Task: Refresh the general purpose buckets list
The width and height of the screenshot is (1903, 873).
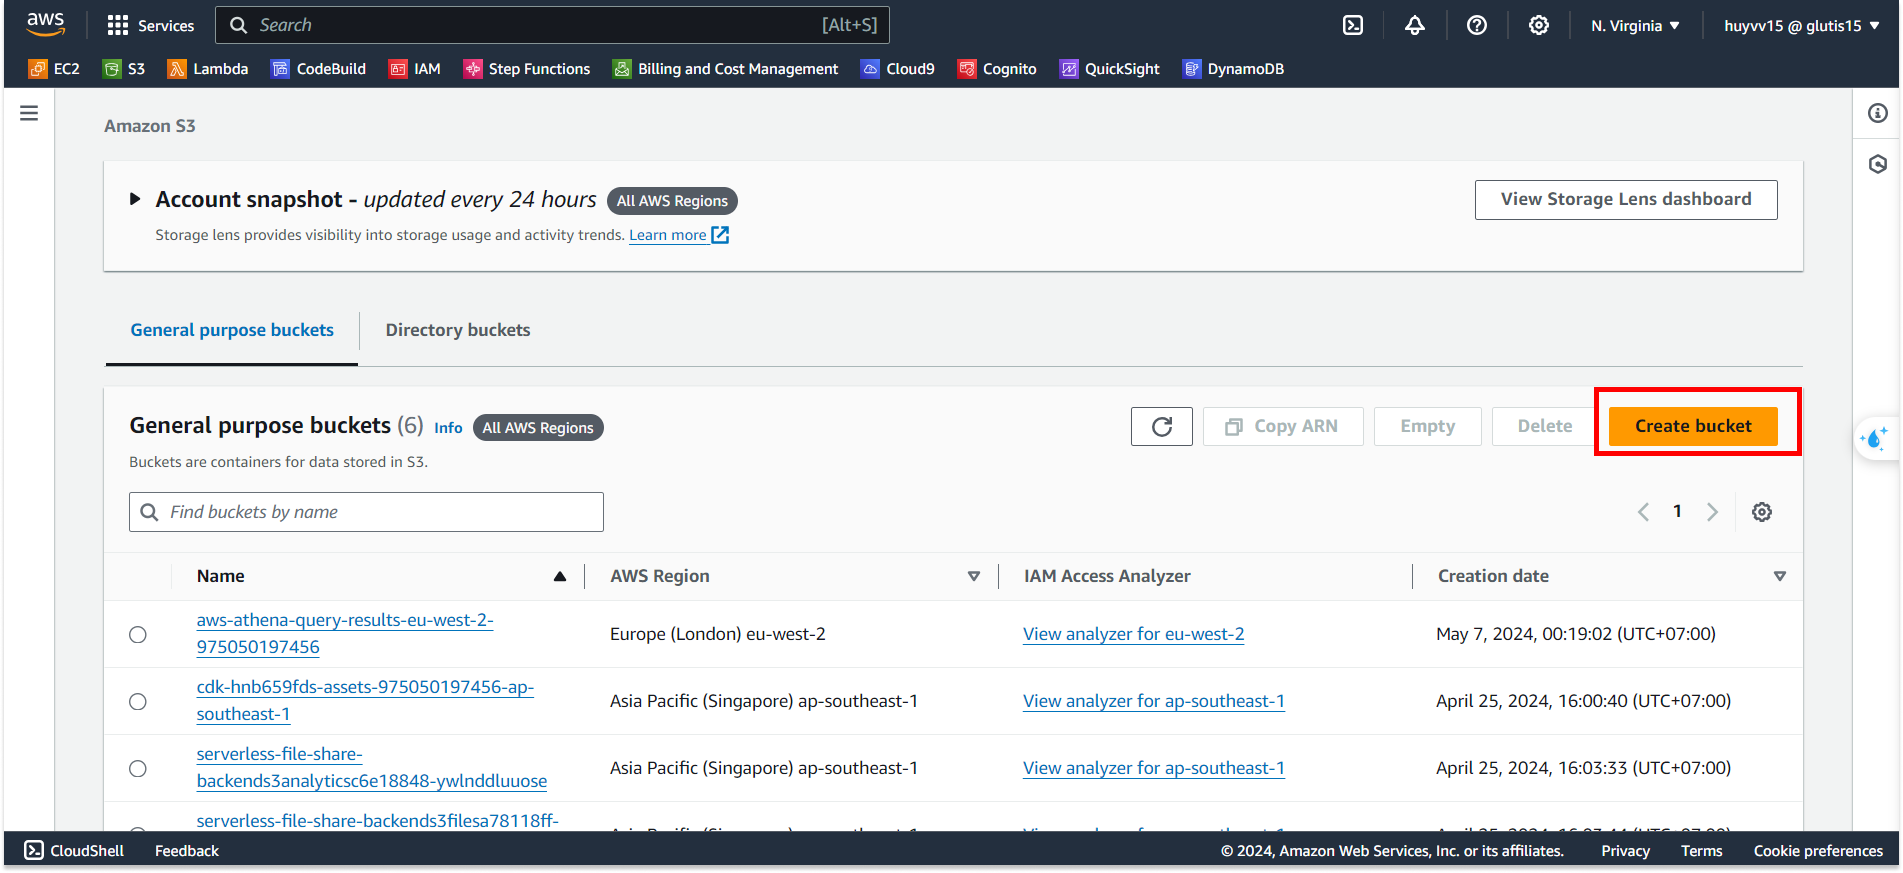Action: 1161,427
